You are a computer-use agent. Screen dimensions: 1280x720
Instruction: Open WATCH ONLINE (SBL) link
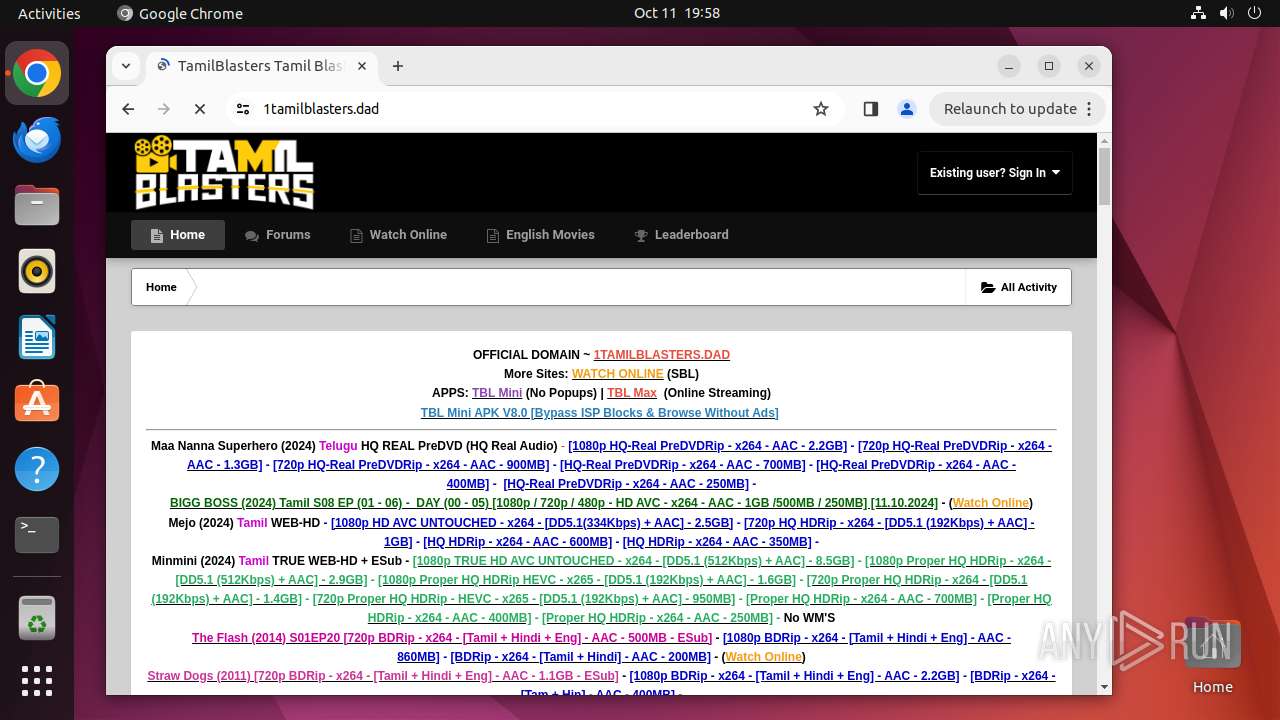(618, 374)
